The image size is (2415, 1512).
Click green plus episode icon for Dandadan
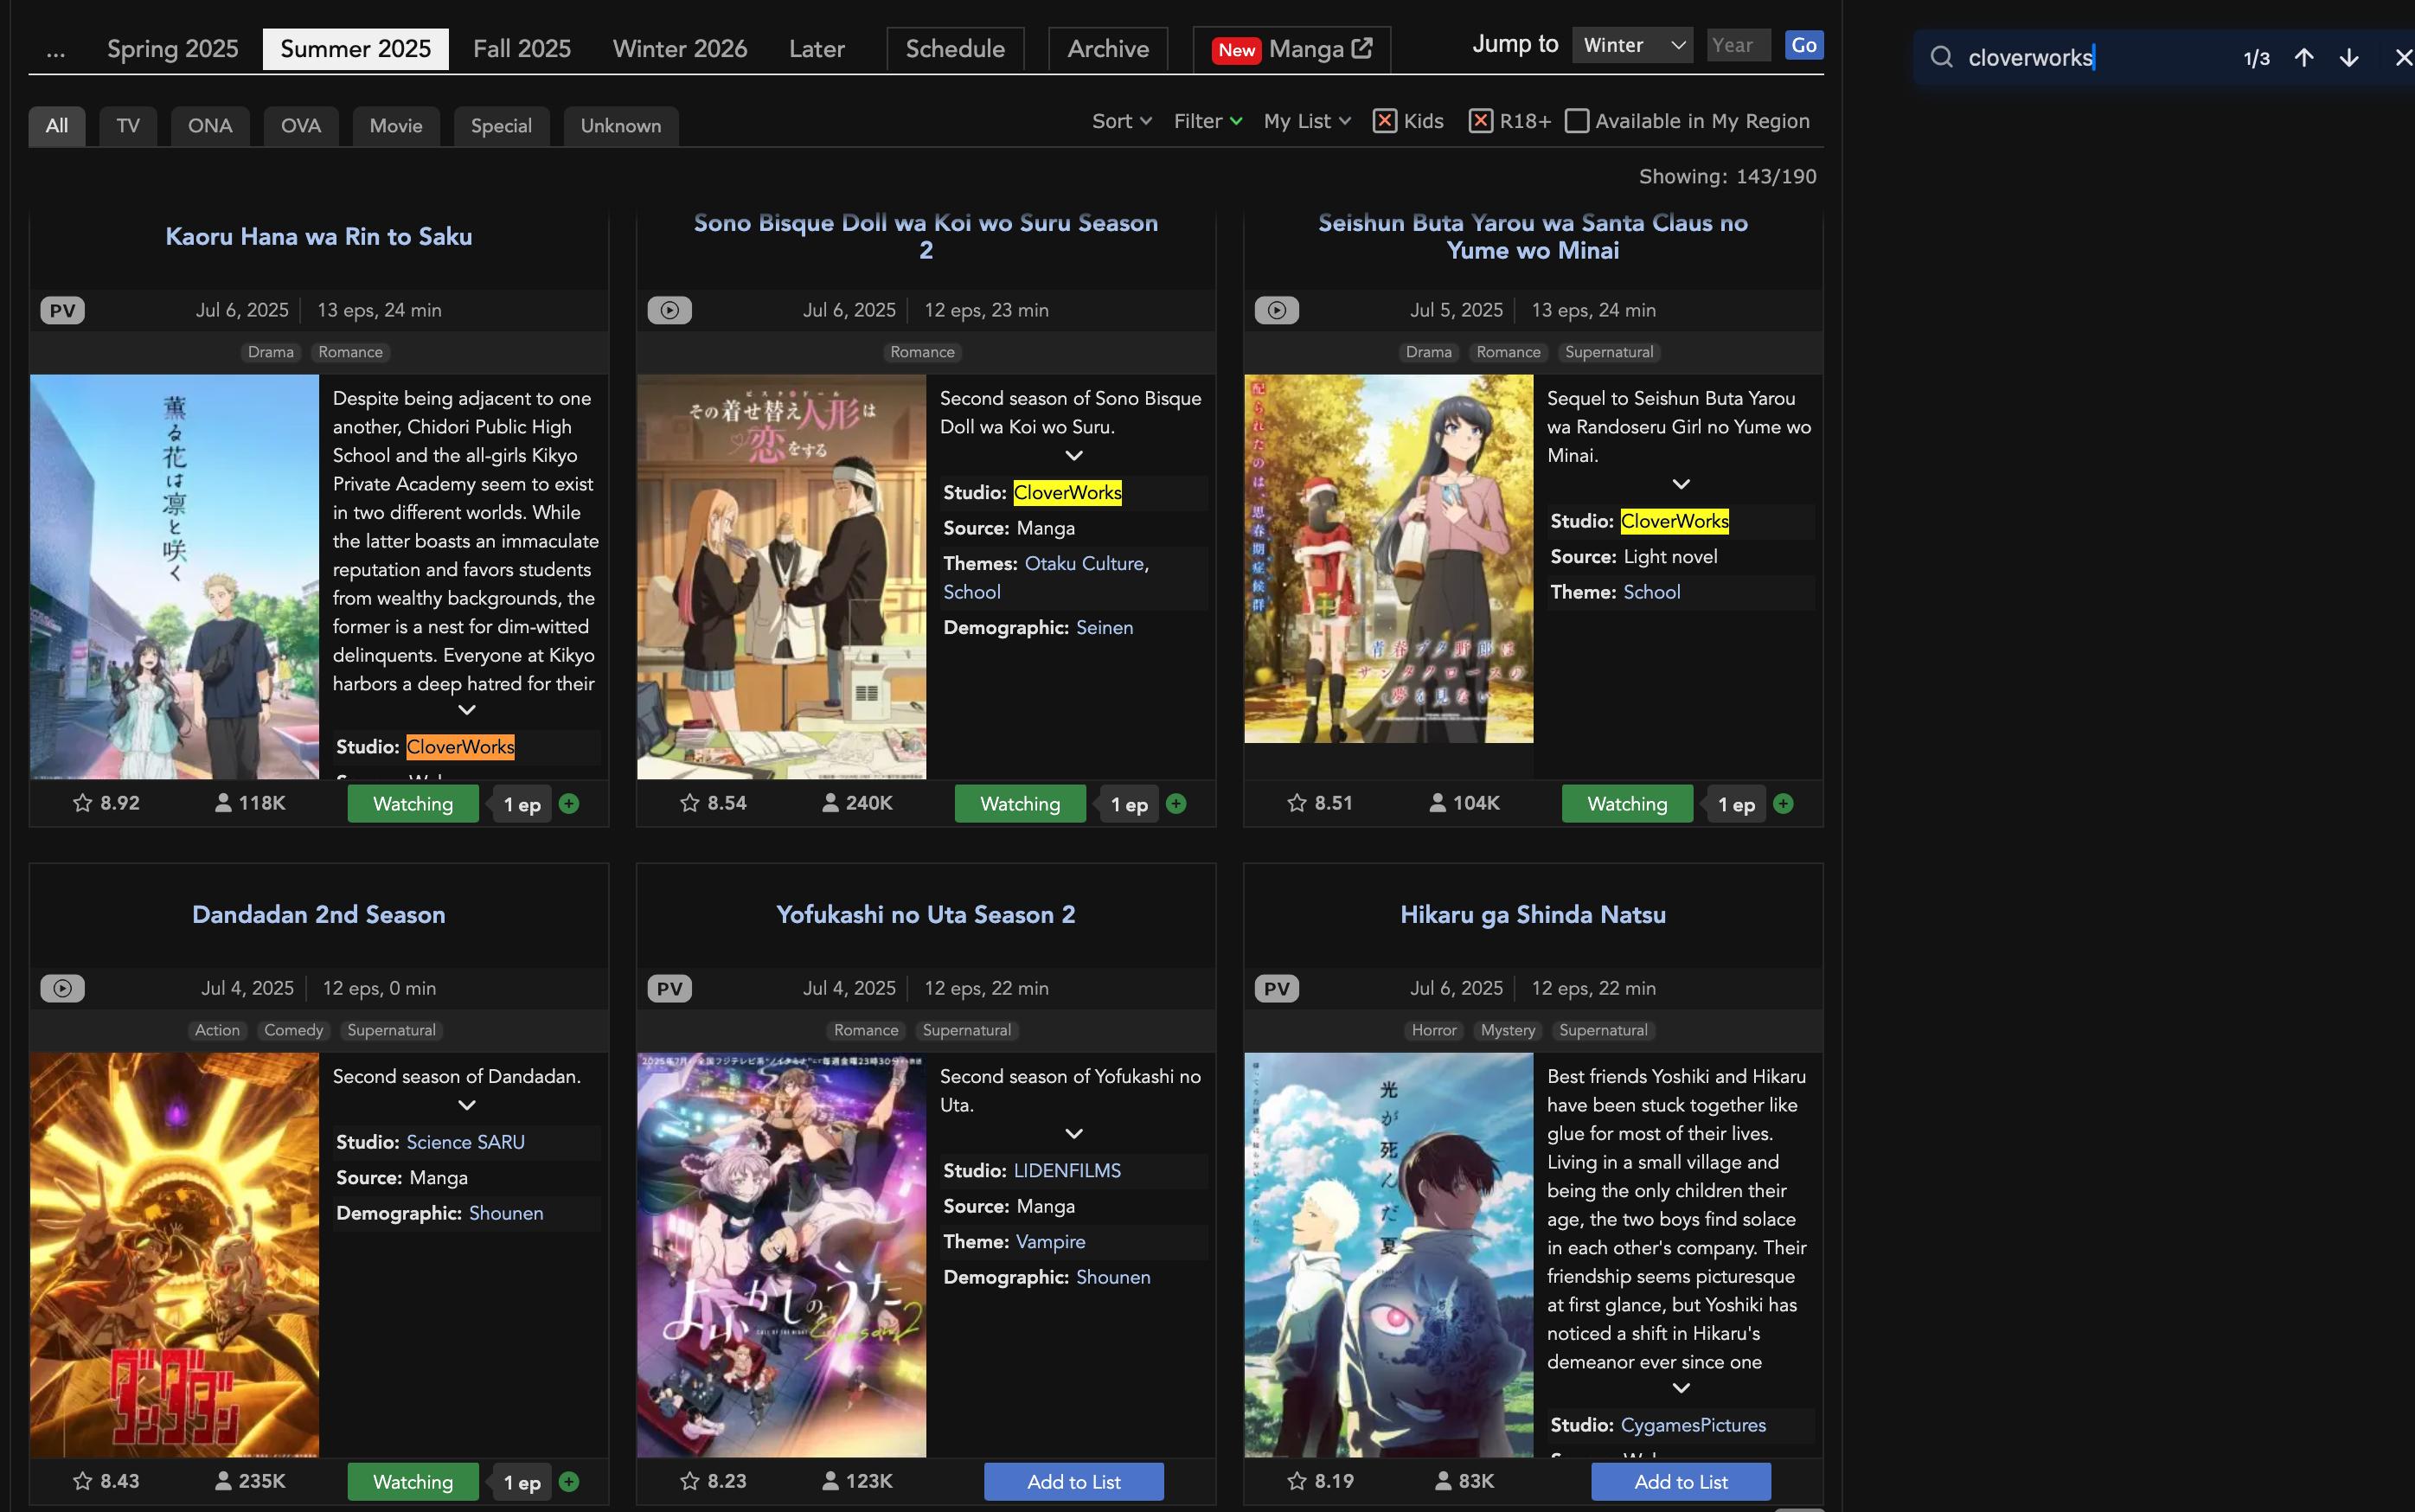click(x=569, y=1481)
